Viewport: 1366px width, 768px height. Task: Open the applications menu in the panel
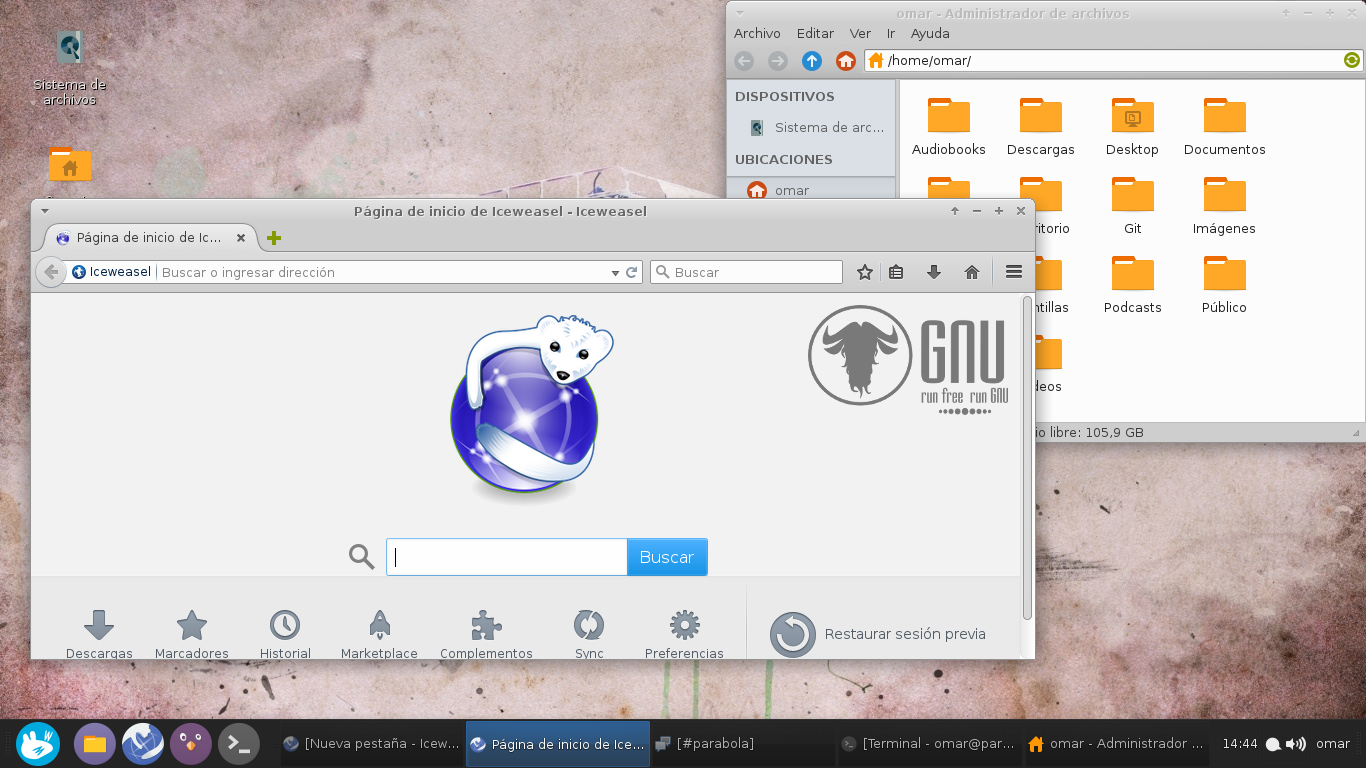point(38,744)
